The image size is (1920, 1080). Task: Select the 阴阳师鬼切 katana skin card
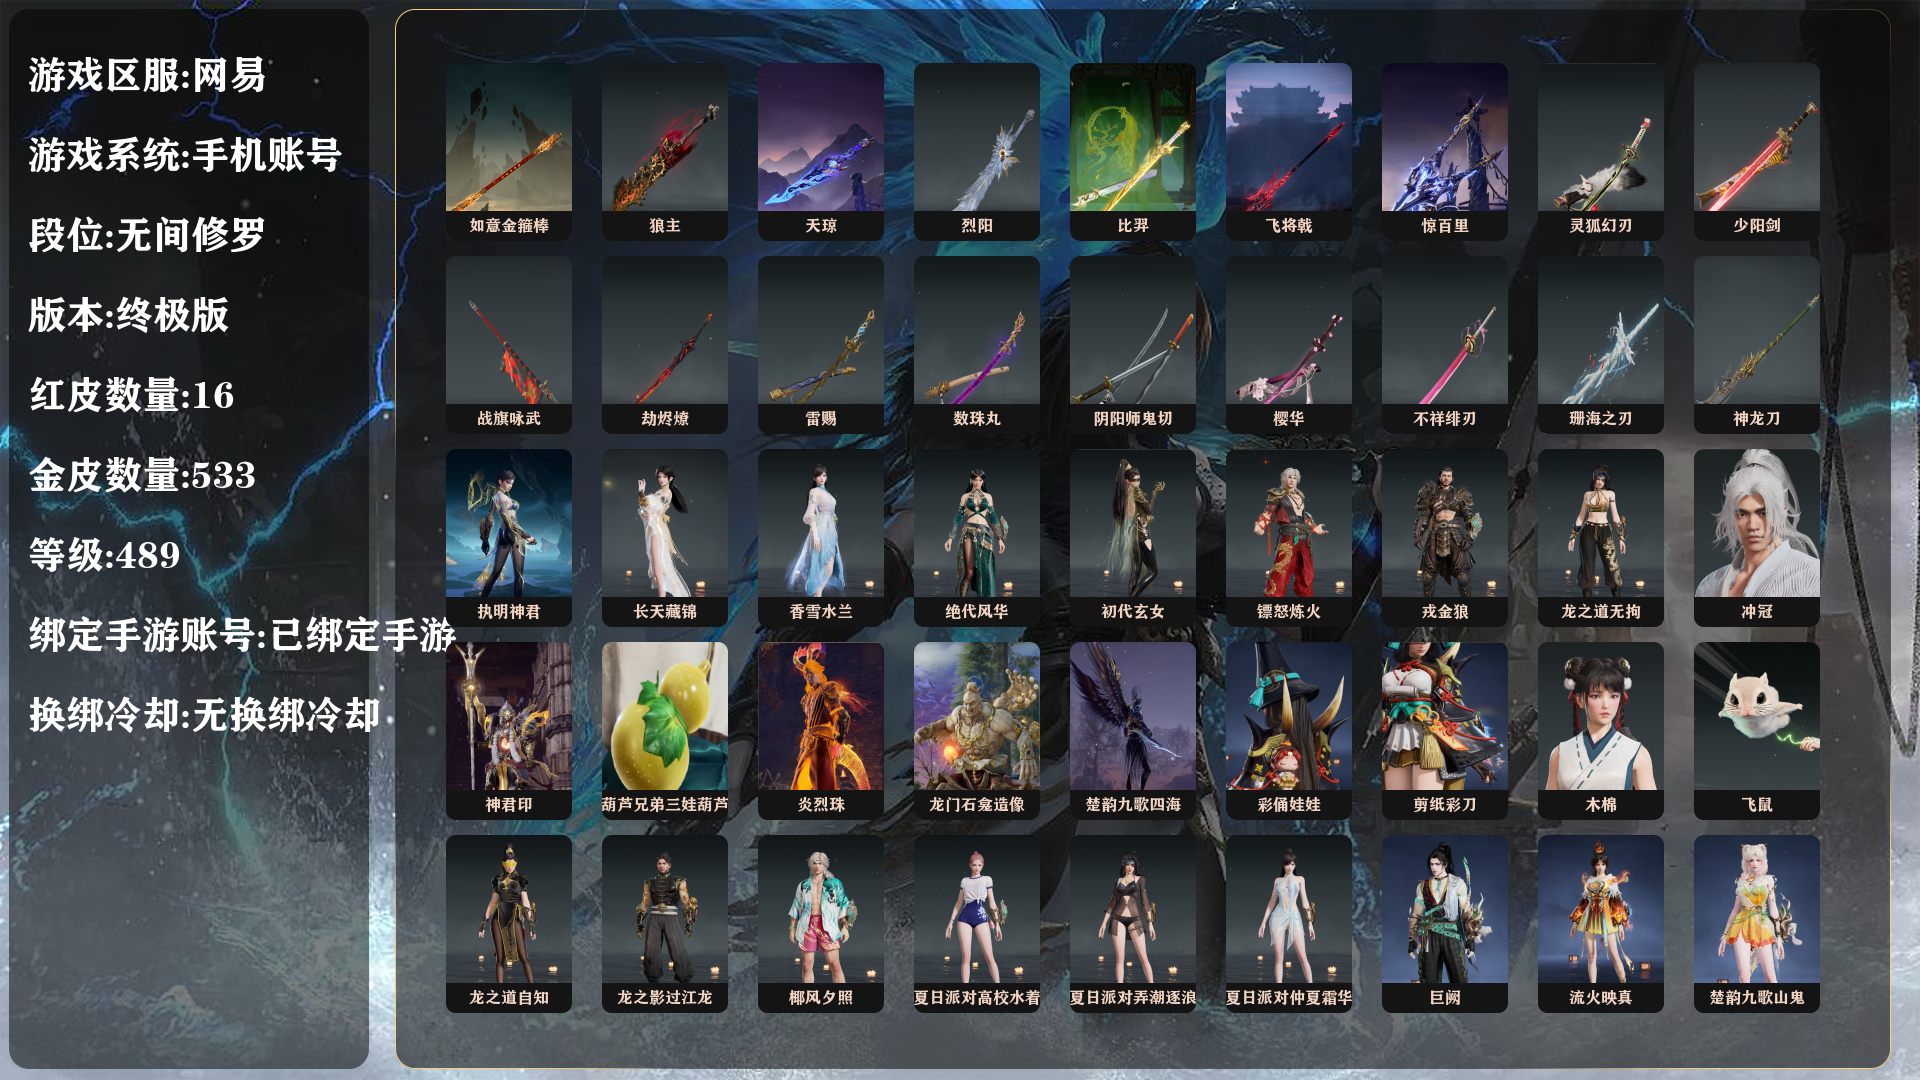pos(1133,345)
